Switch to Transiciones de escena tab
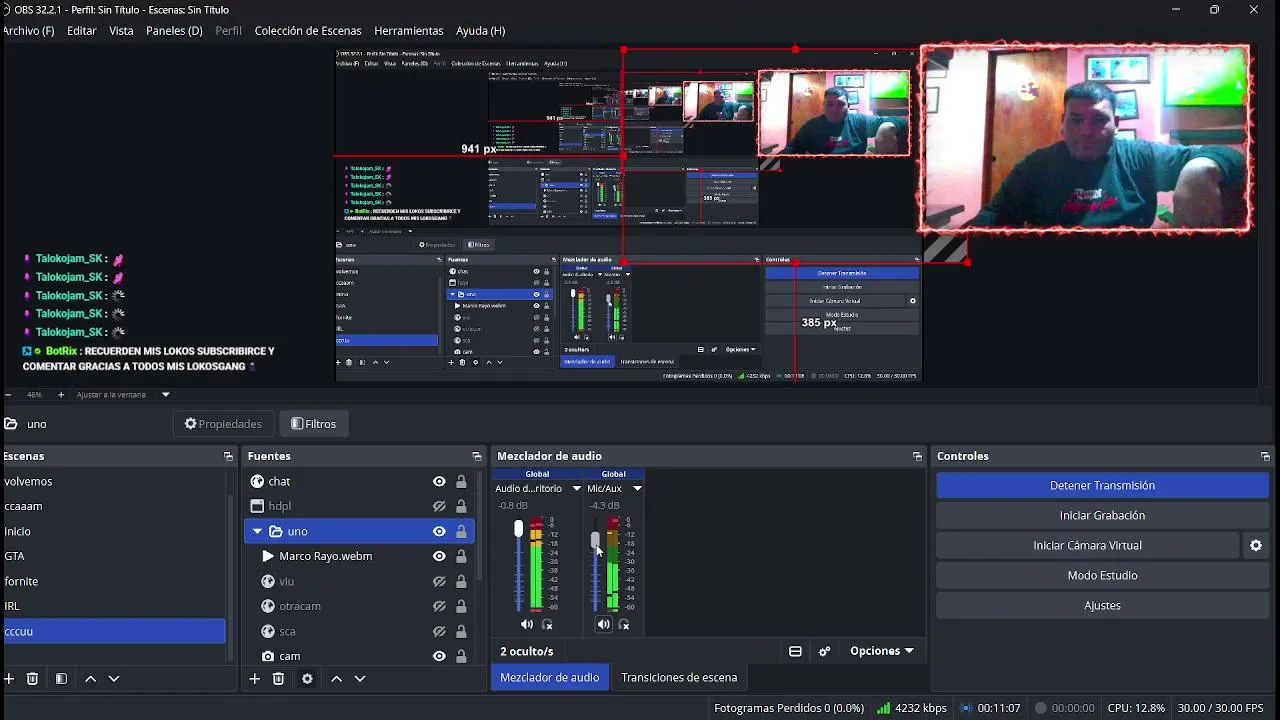Screen dimensions: 1280x720 pyautogui.click(x=679, y=677)
